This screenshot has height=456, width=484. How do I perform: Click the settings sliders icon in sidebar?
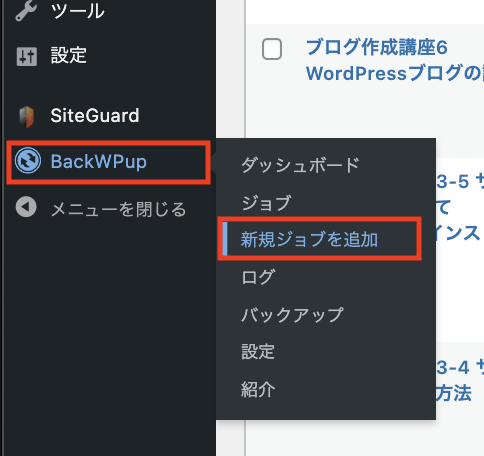point(27,56)
